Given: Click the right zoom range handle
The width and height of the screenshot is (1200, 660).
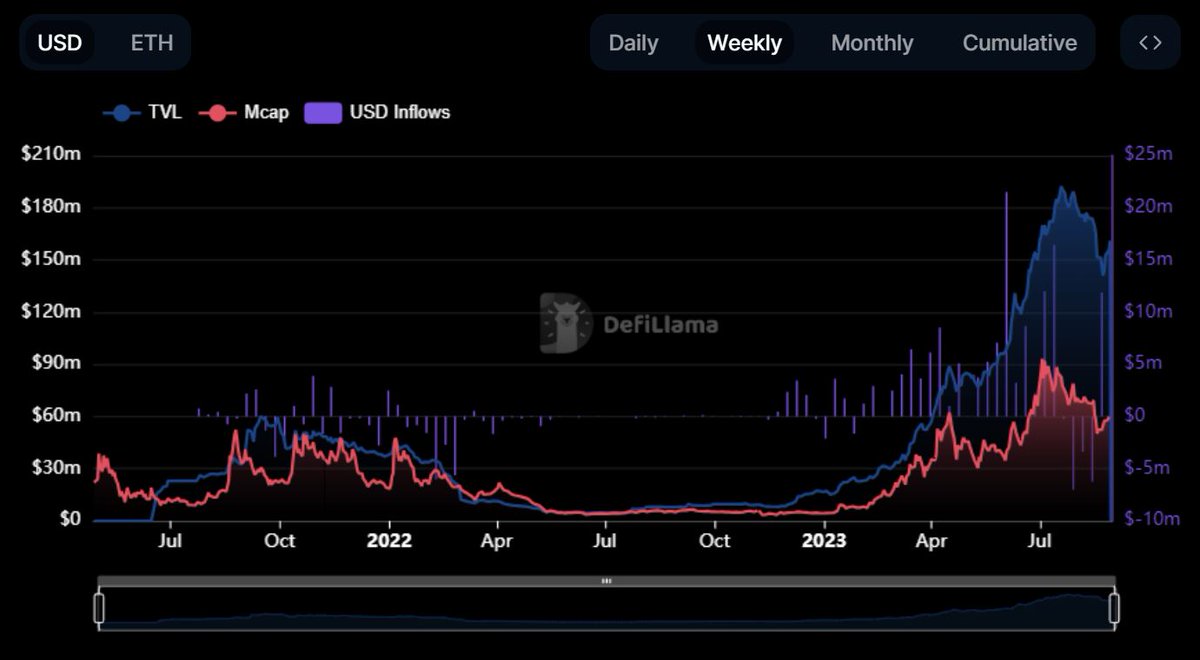Looking at the screenshot, I should [1114, 608].
